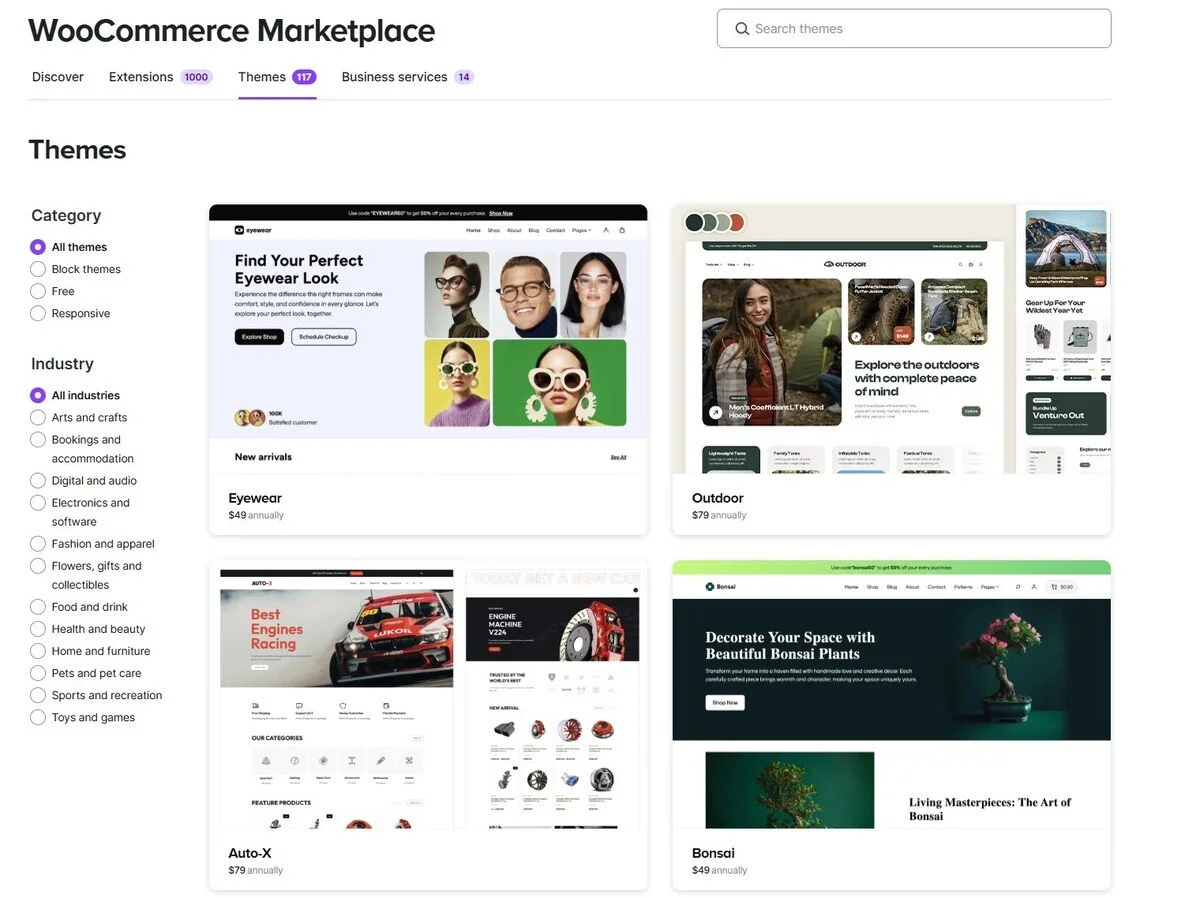Screen dimensions: 1200x898
Task: Filter by Fashion and apparel industry
Action: click(x=38, y=544)
